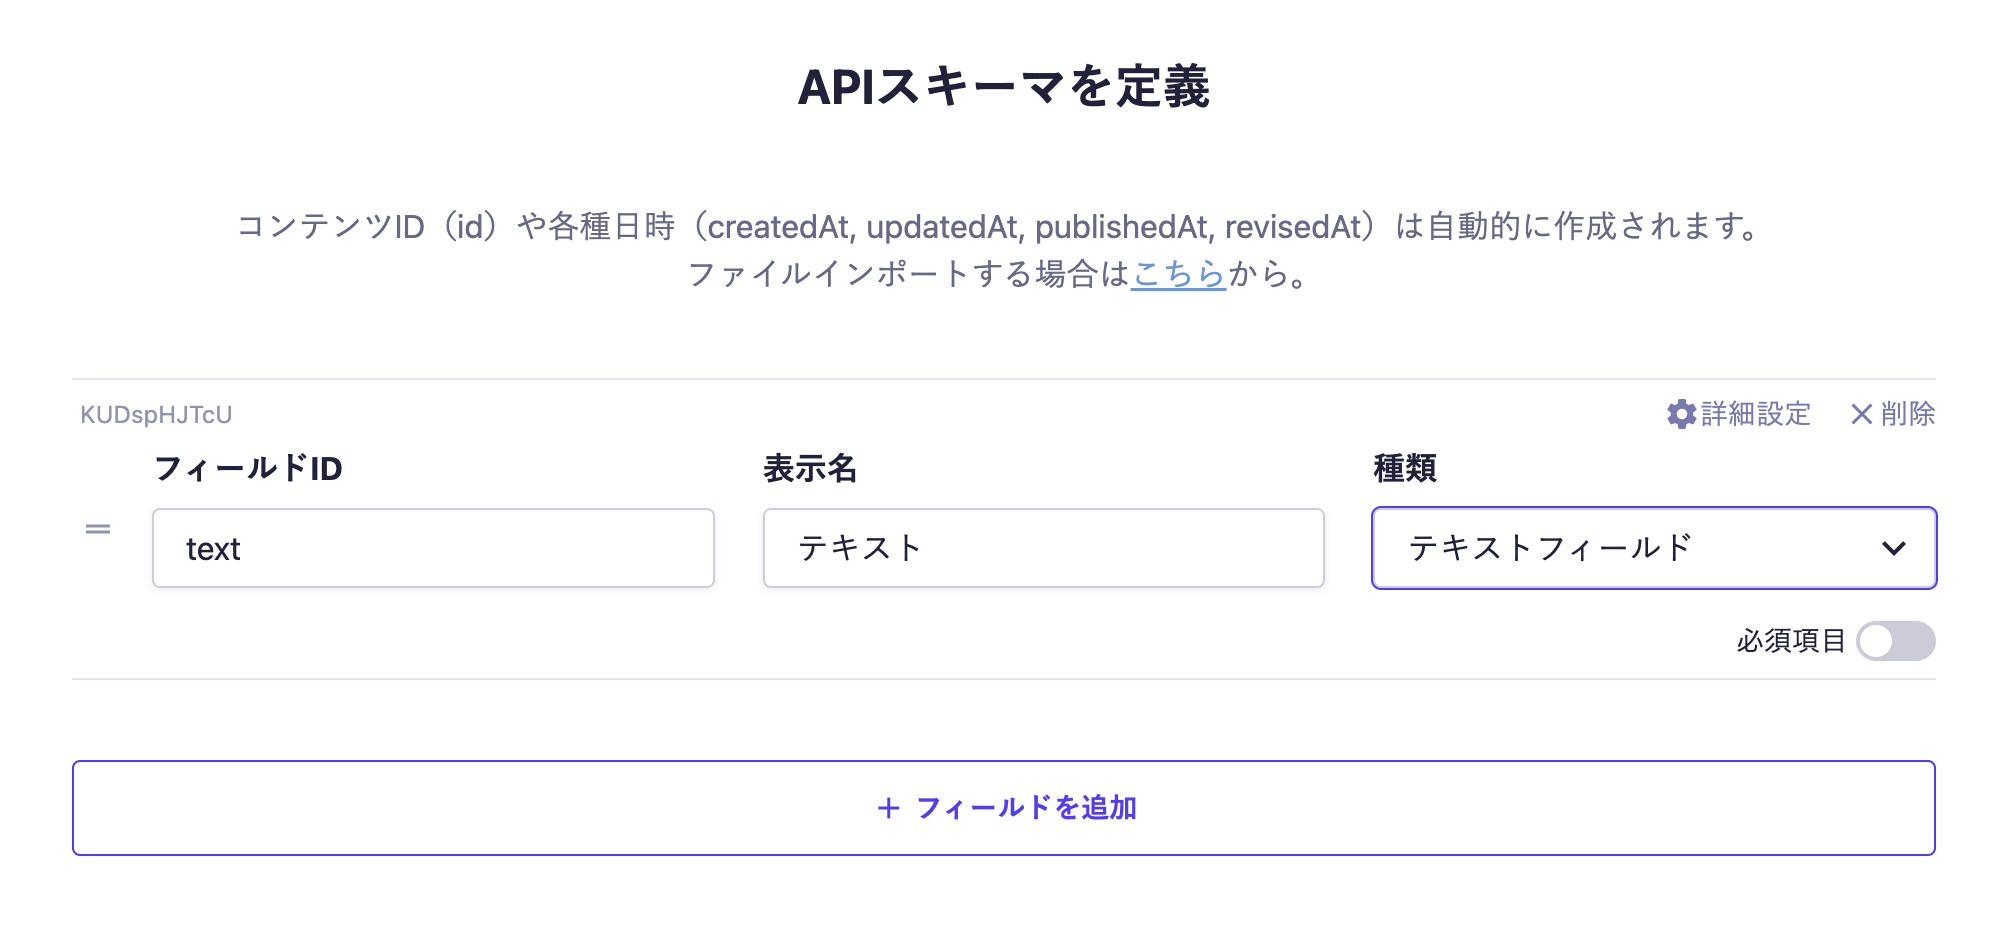
Task: Click the 種類 label above the dropdown
Action: [1404, 468]
